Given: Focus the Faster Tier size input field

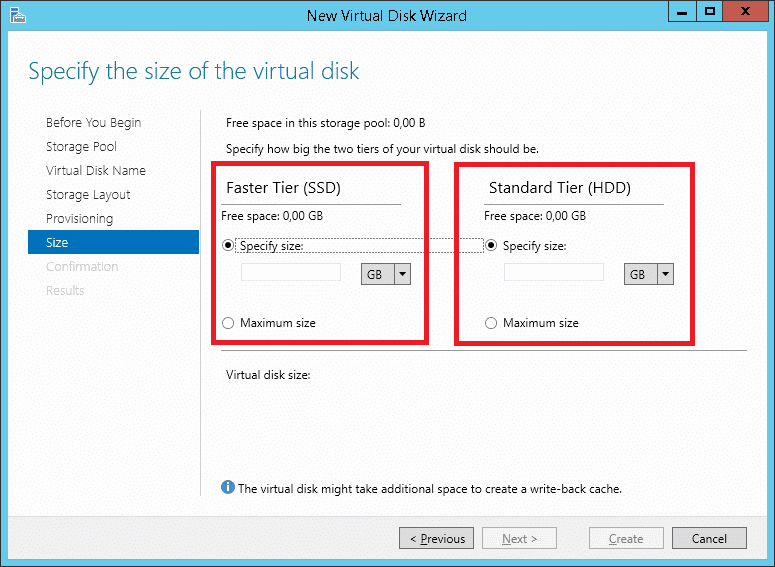Looking at the screenshot, I should [291, 273].
